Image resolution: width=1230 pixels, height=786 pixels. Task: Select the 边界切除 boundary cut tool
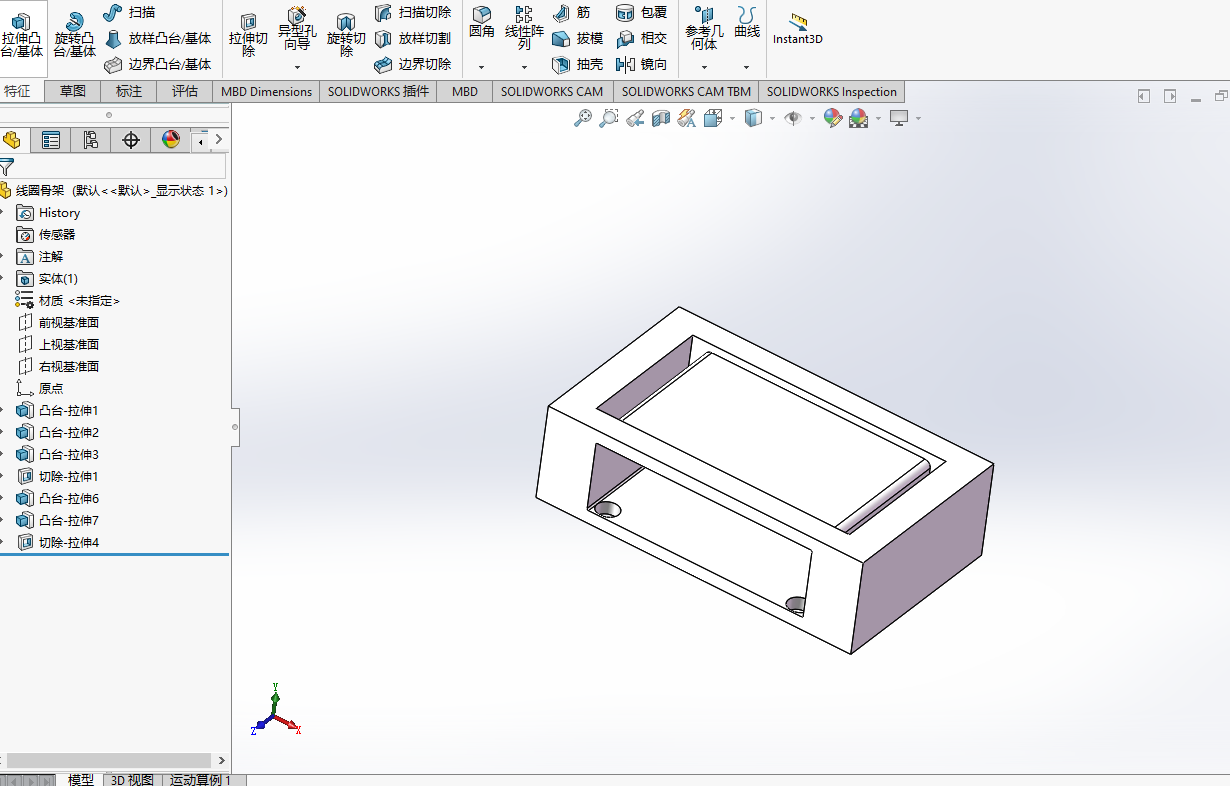tap(412, 64)
